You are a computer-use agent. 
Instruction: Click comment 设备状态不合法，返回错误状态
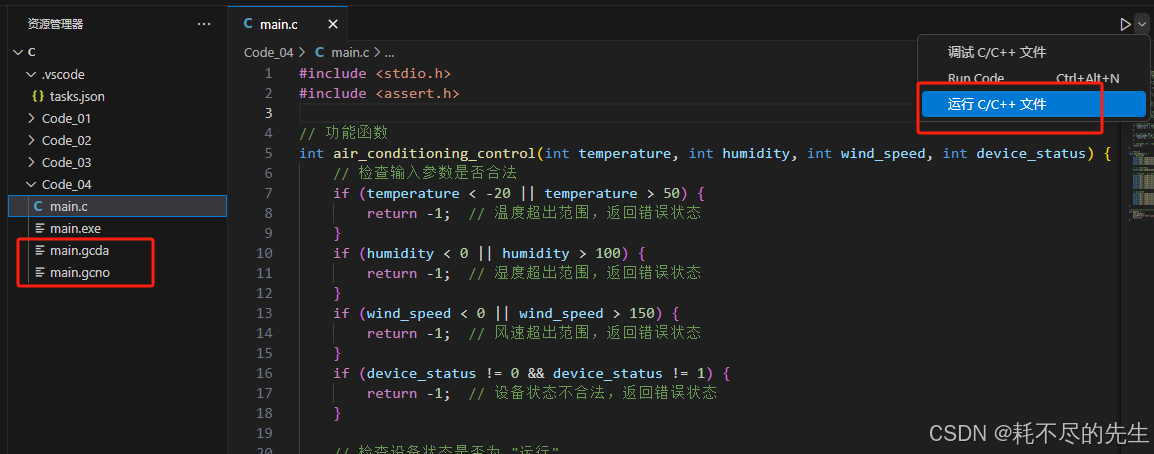pos(592,393)
